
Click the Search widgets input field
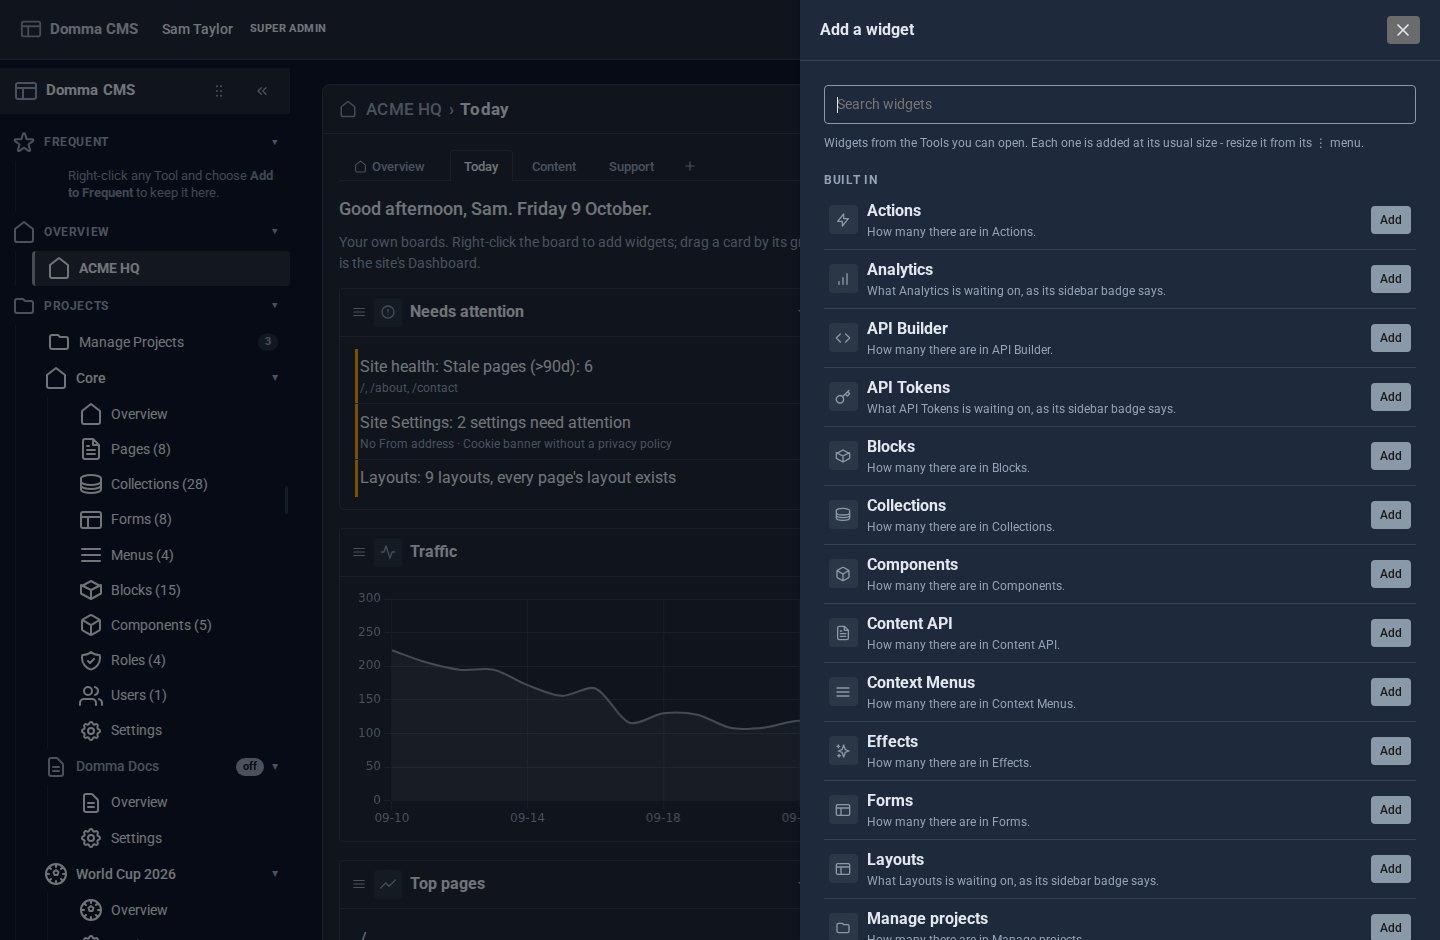1120,104
